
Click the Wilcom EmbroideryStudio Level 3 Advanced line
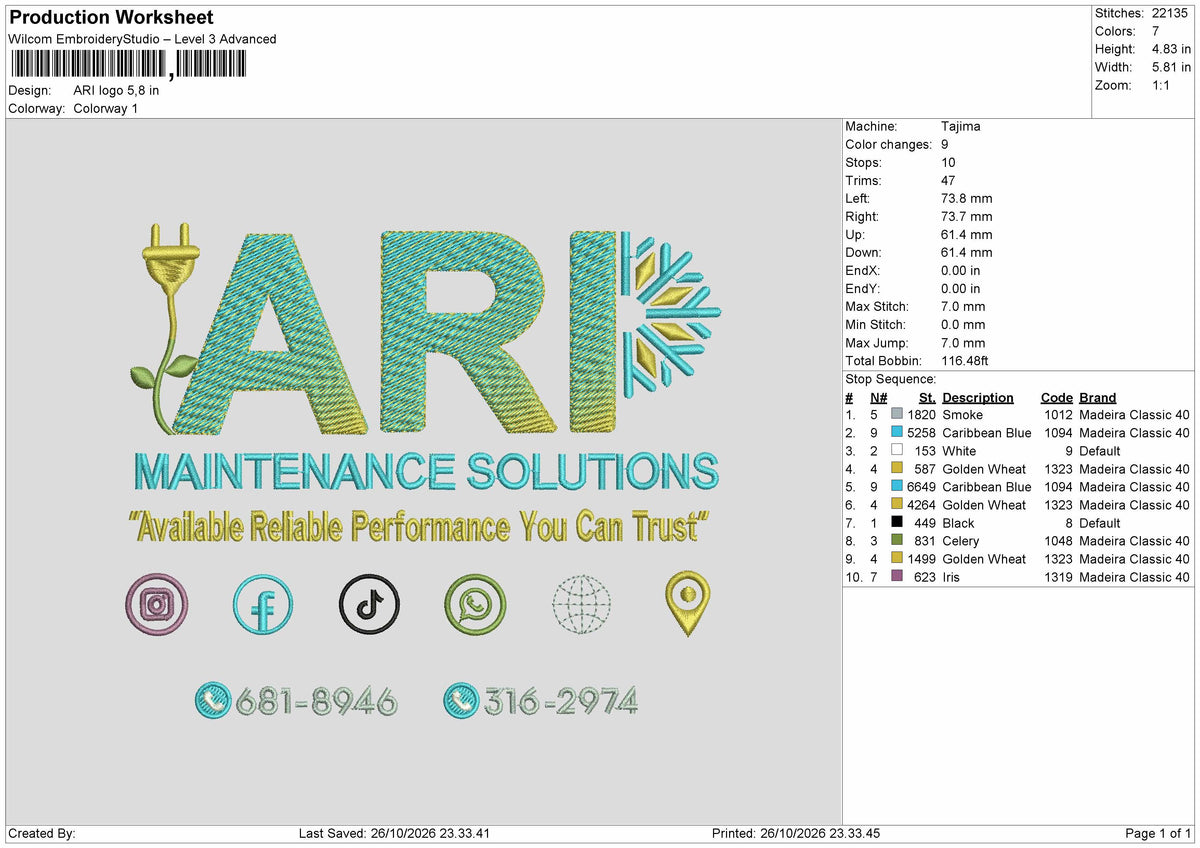click(x=142, y=39)
